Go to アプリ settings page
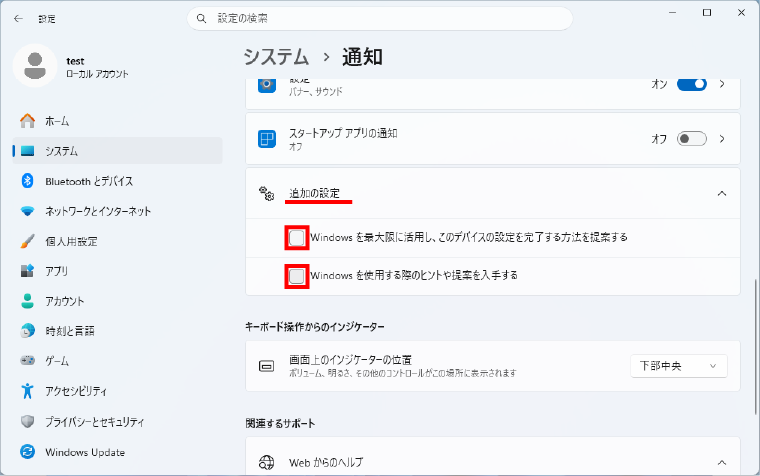 [117, 271]
